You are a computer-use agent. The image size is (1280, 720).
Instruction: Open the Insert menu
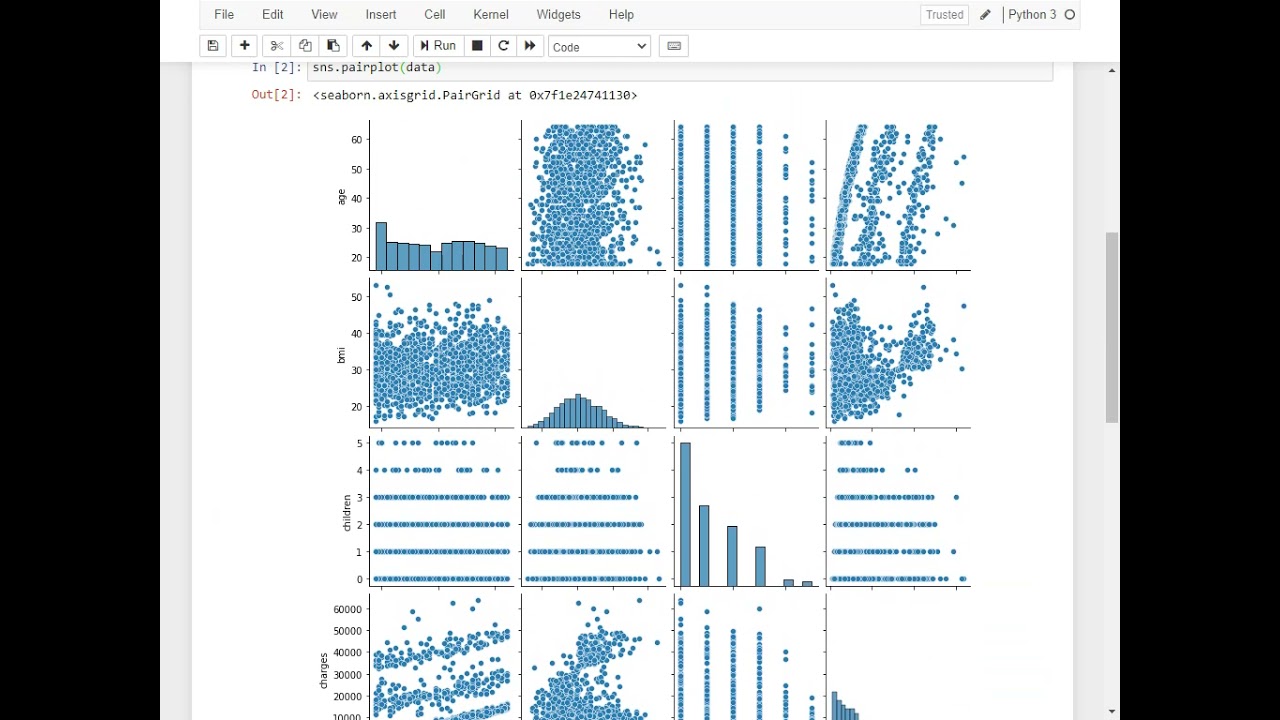(x=381, y=14)
